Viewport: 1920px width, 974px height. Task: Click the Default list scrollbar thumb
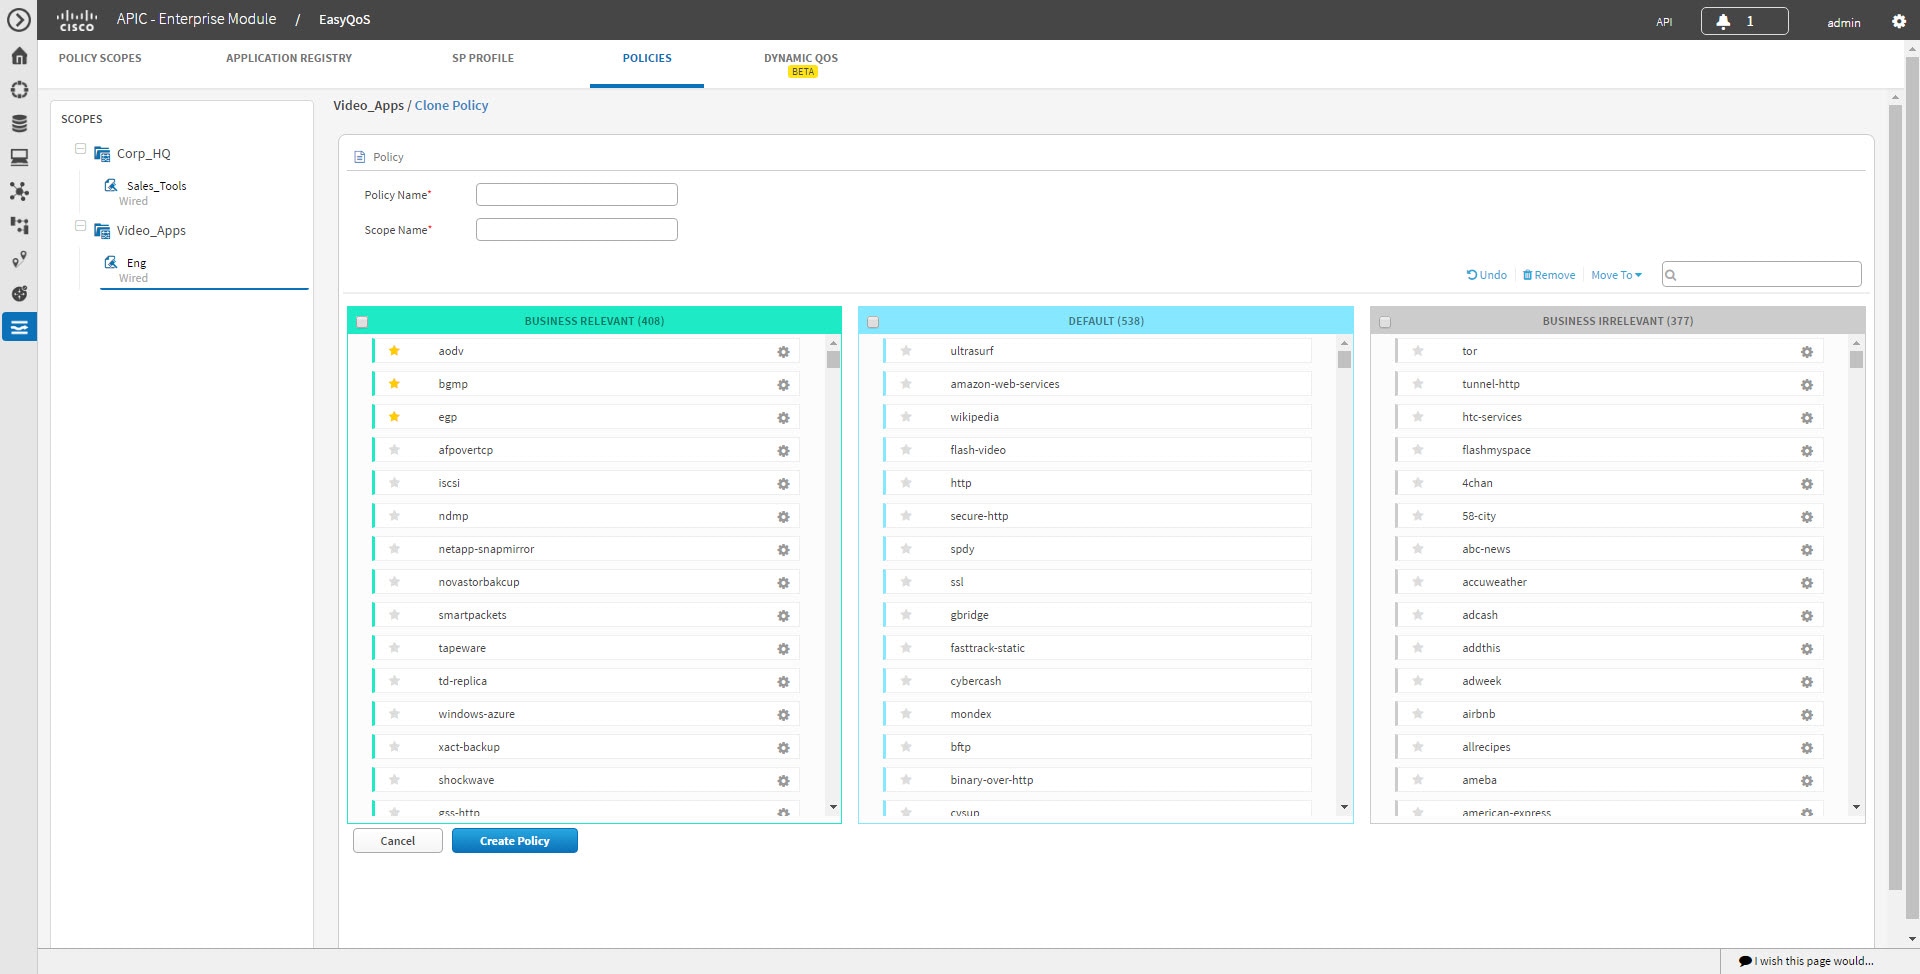coord(1344,360)
